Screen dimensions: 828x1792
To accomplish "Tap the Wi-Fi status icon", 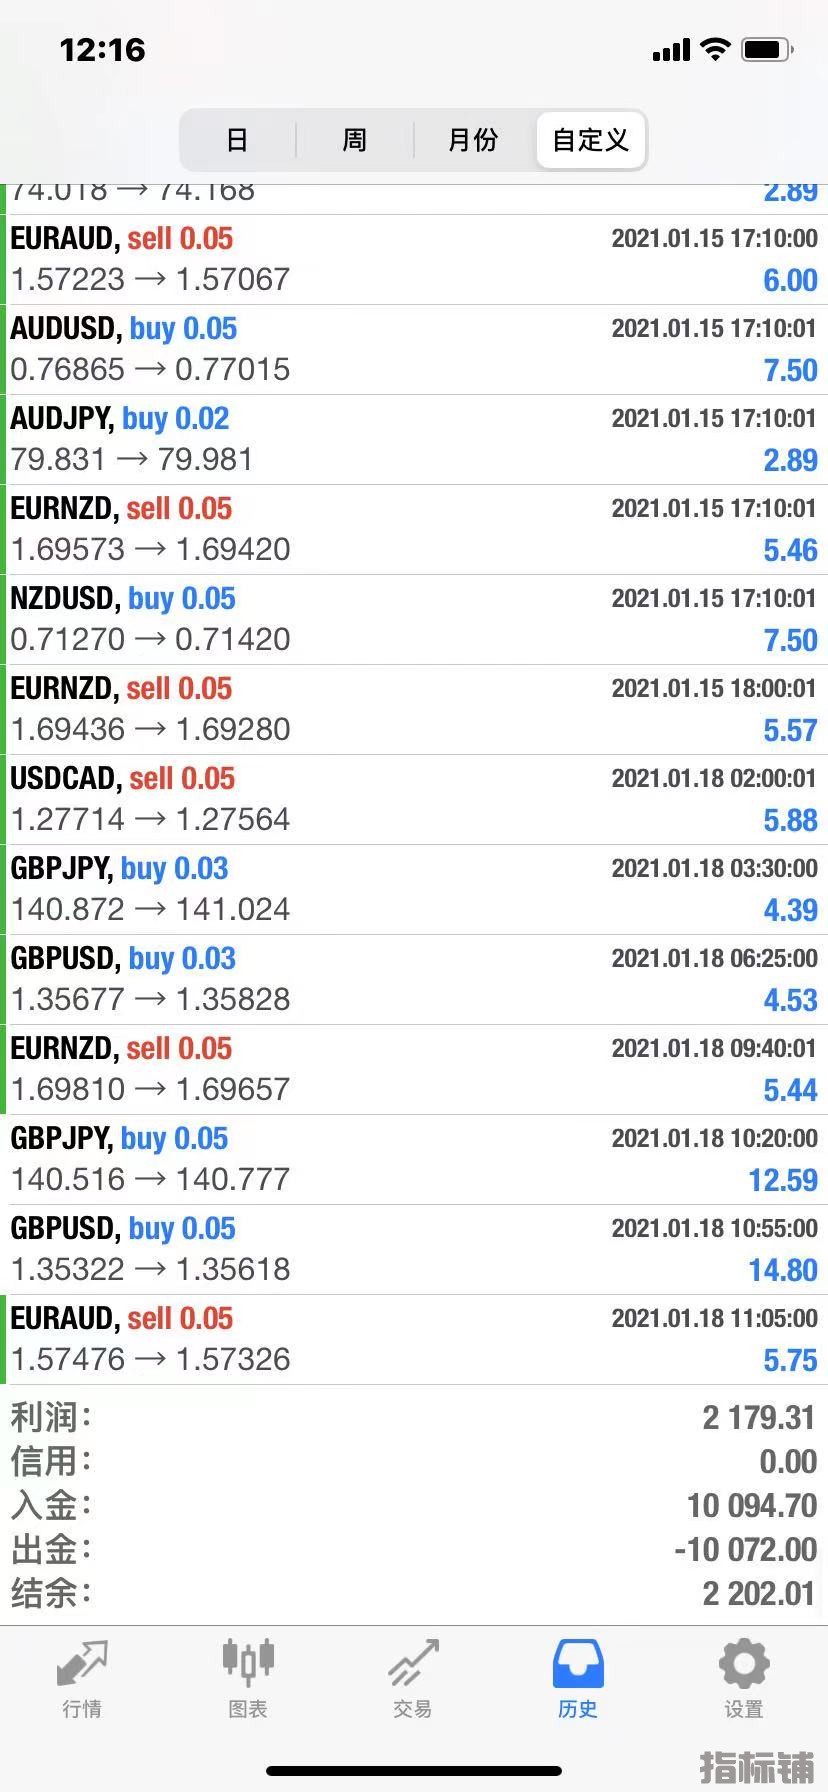I will coord(715,49).
